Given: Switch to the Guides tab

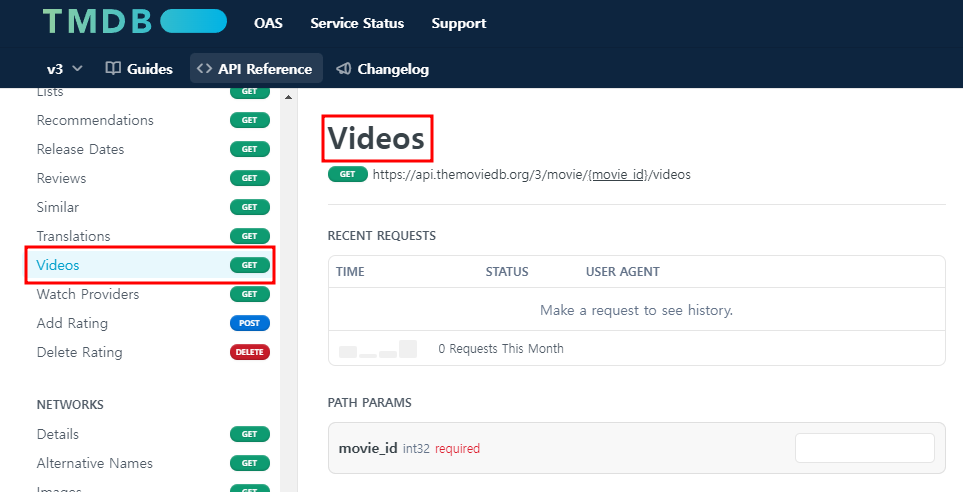Looking at the screenshot, I should click(139, 69).
